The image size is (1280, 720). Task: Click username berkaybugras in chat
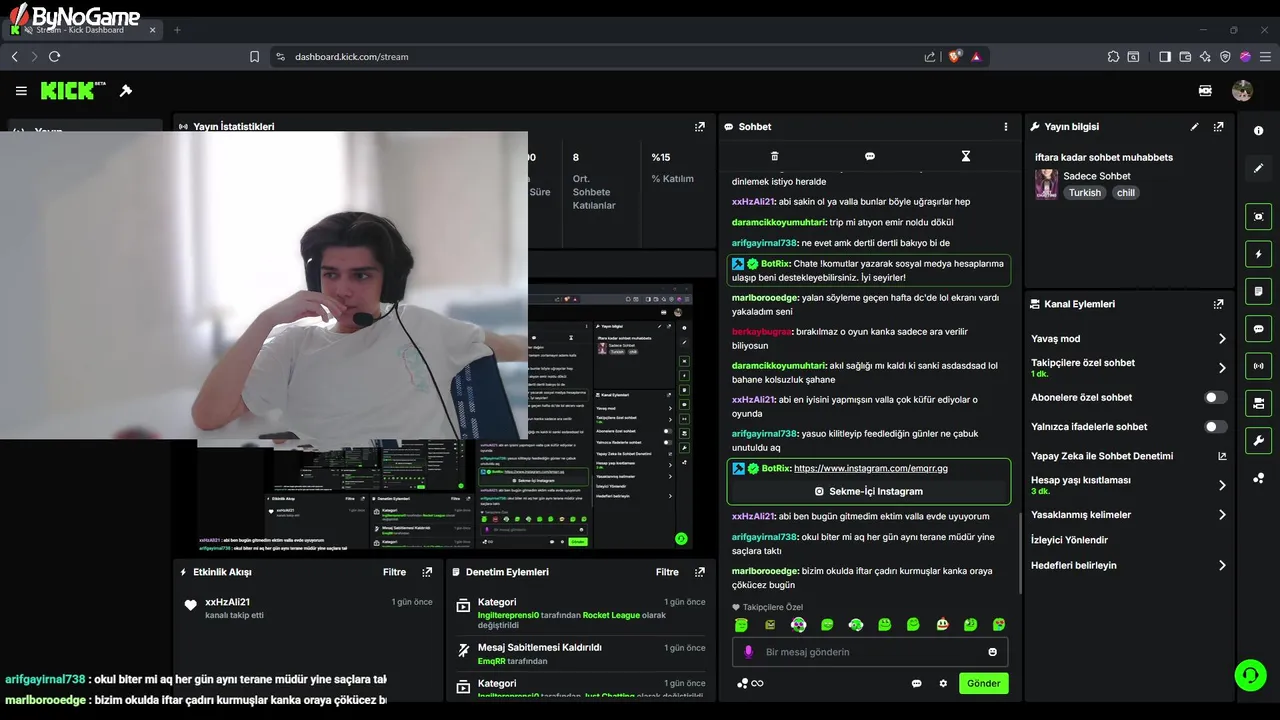(761, 332)
